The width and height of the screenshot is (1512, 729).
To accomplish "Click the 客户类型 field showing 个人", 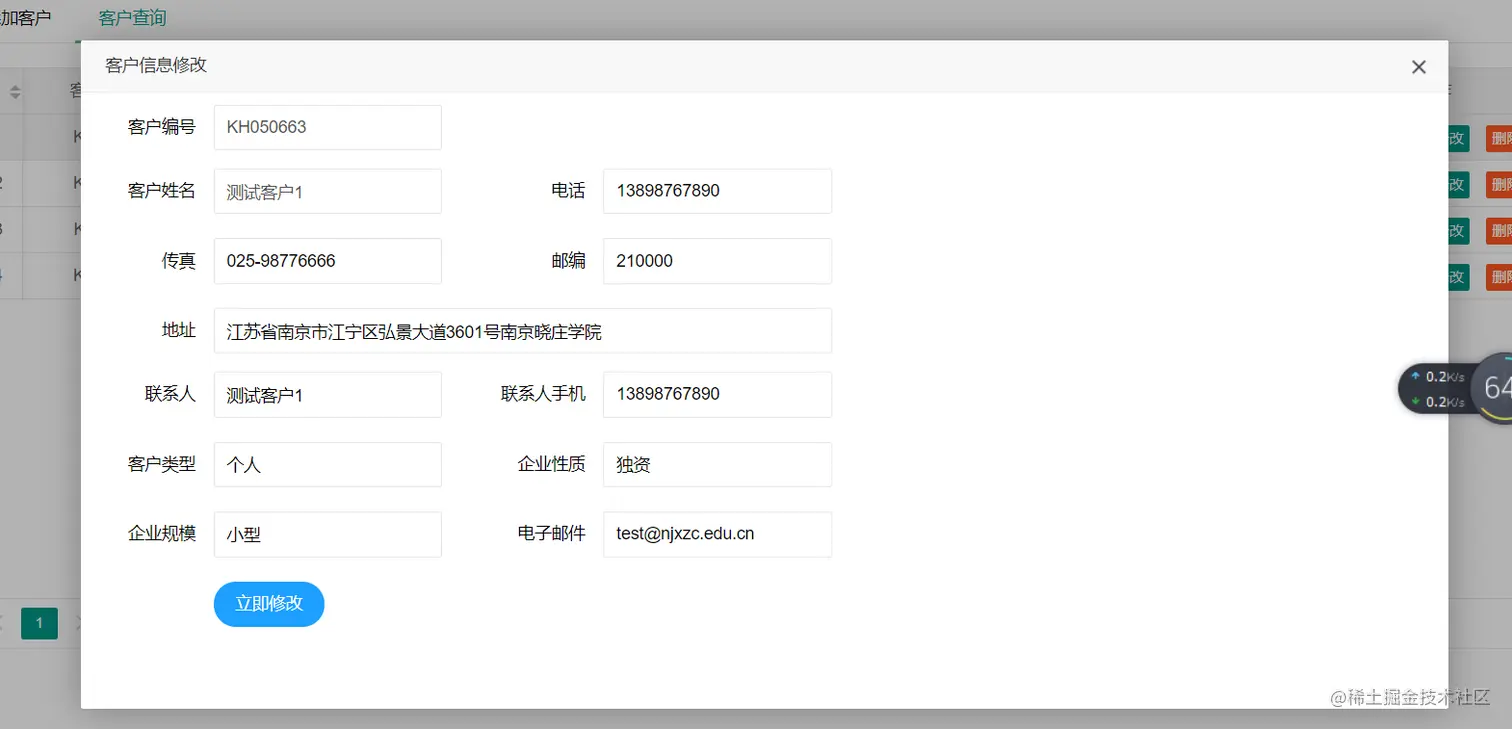I will [328, 465].
